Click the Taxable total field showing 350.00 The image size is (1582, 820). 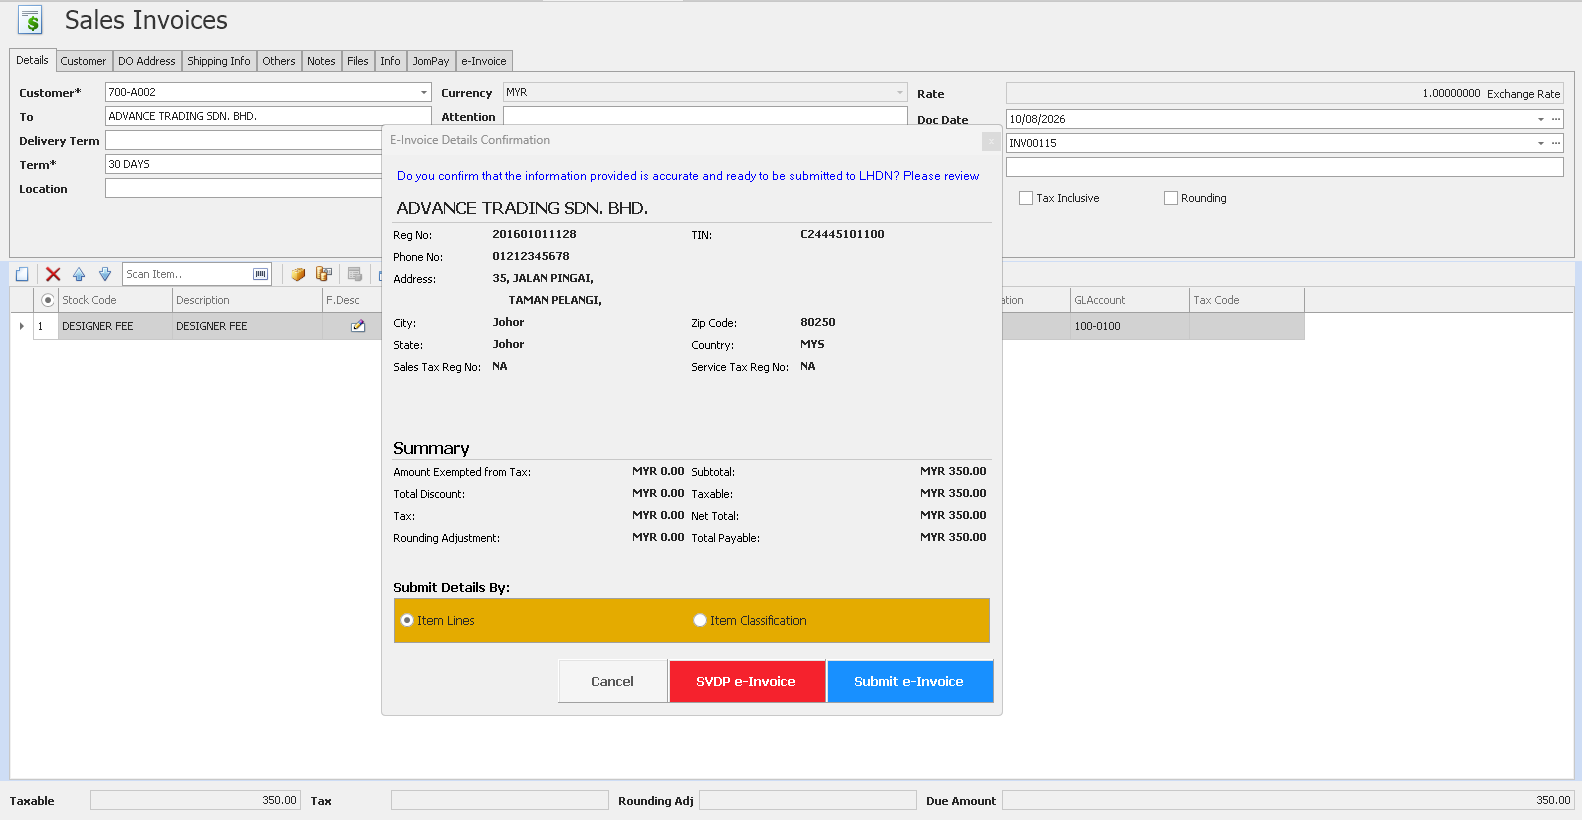tap(195, 800)
